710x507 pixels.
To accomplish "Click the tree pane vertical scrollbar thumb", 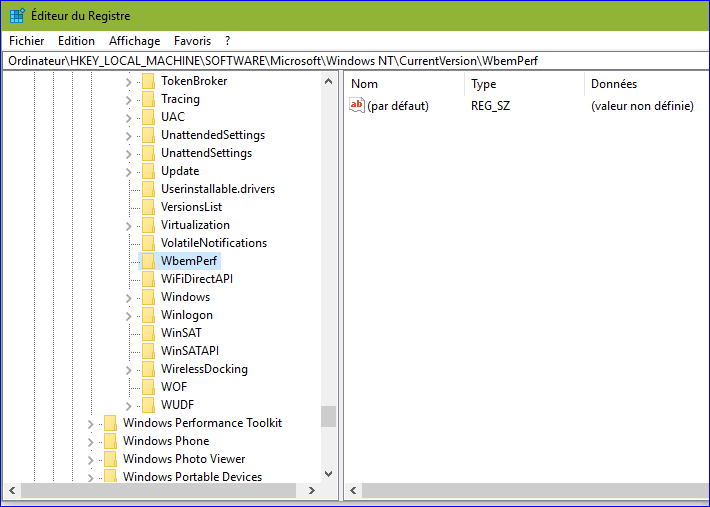I will click(x=328, y=416).
